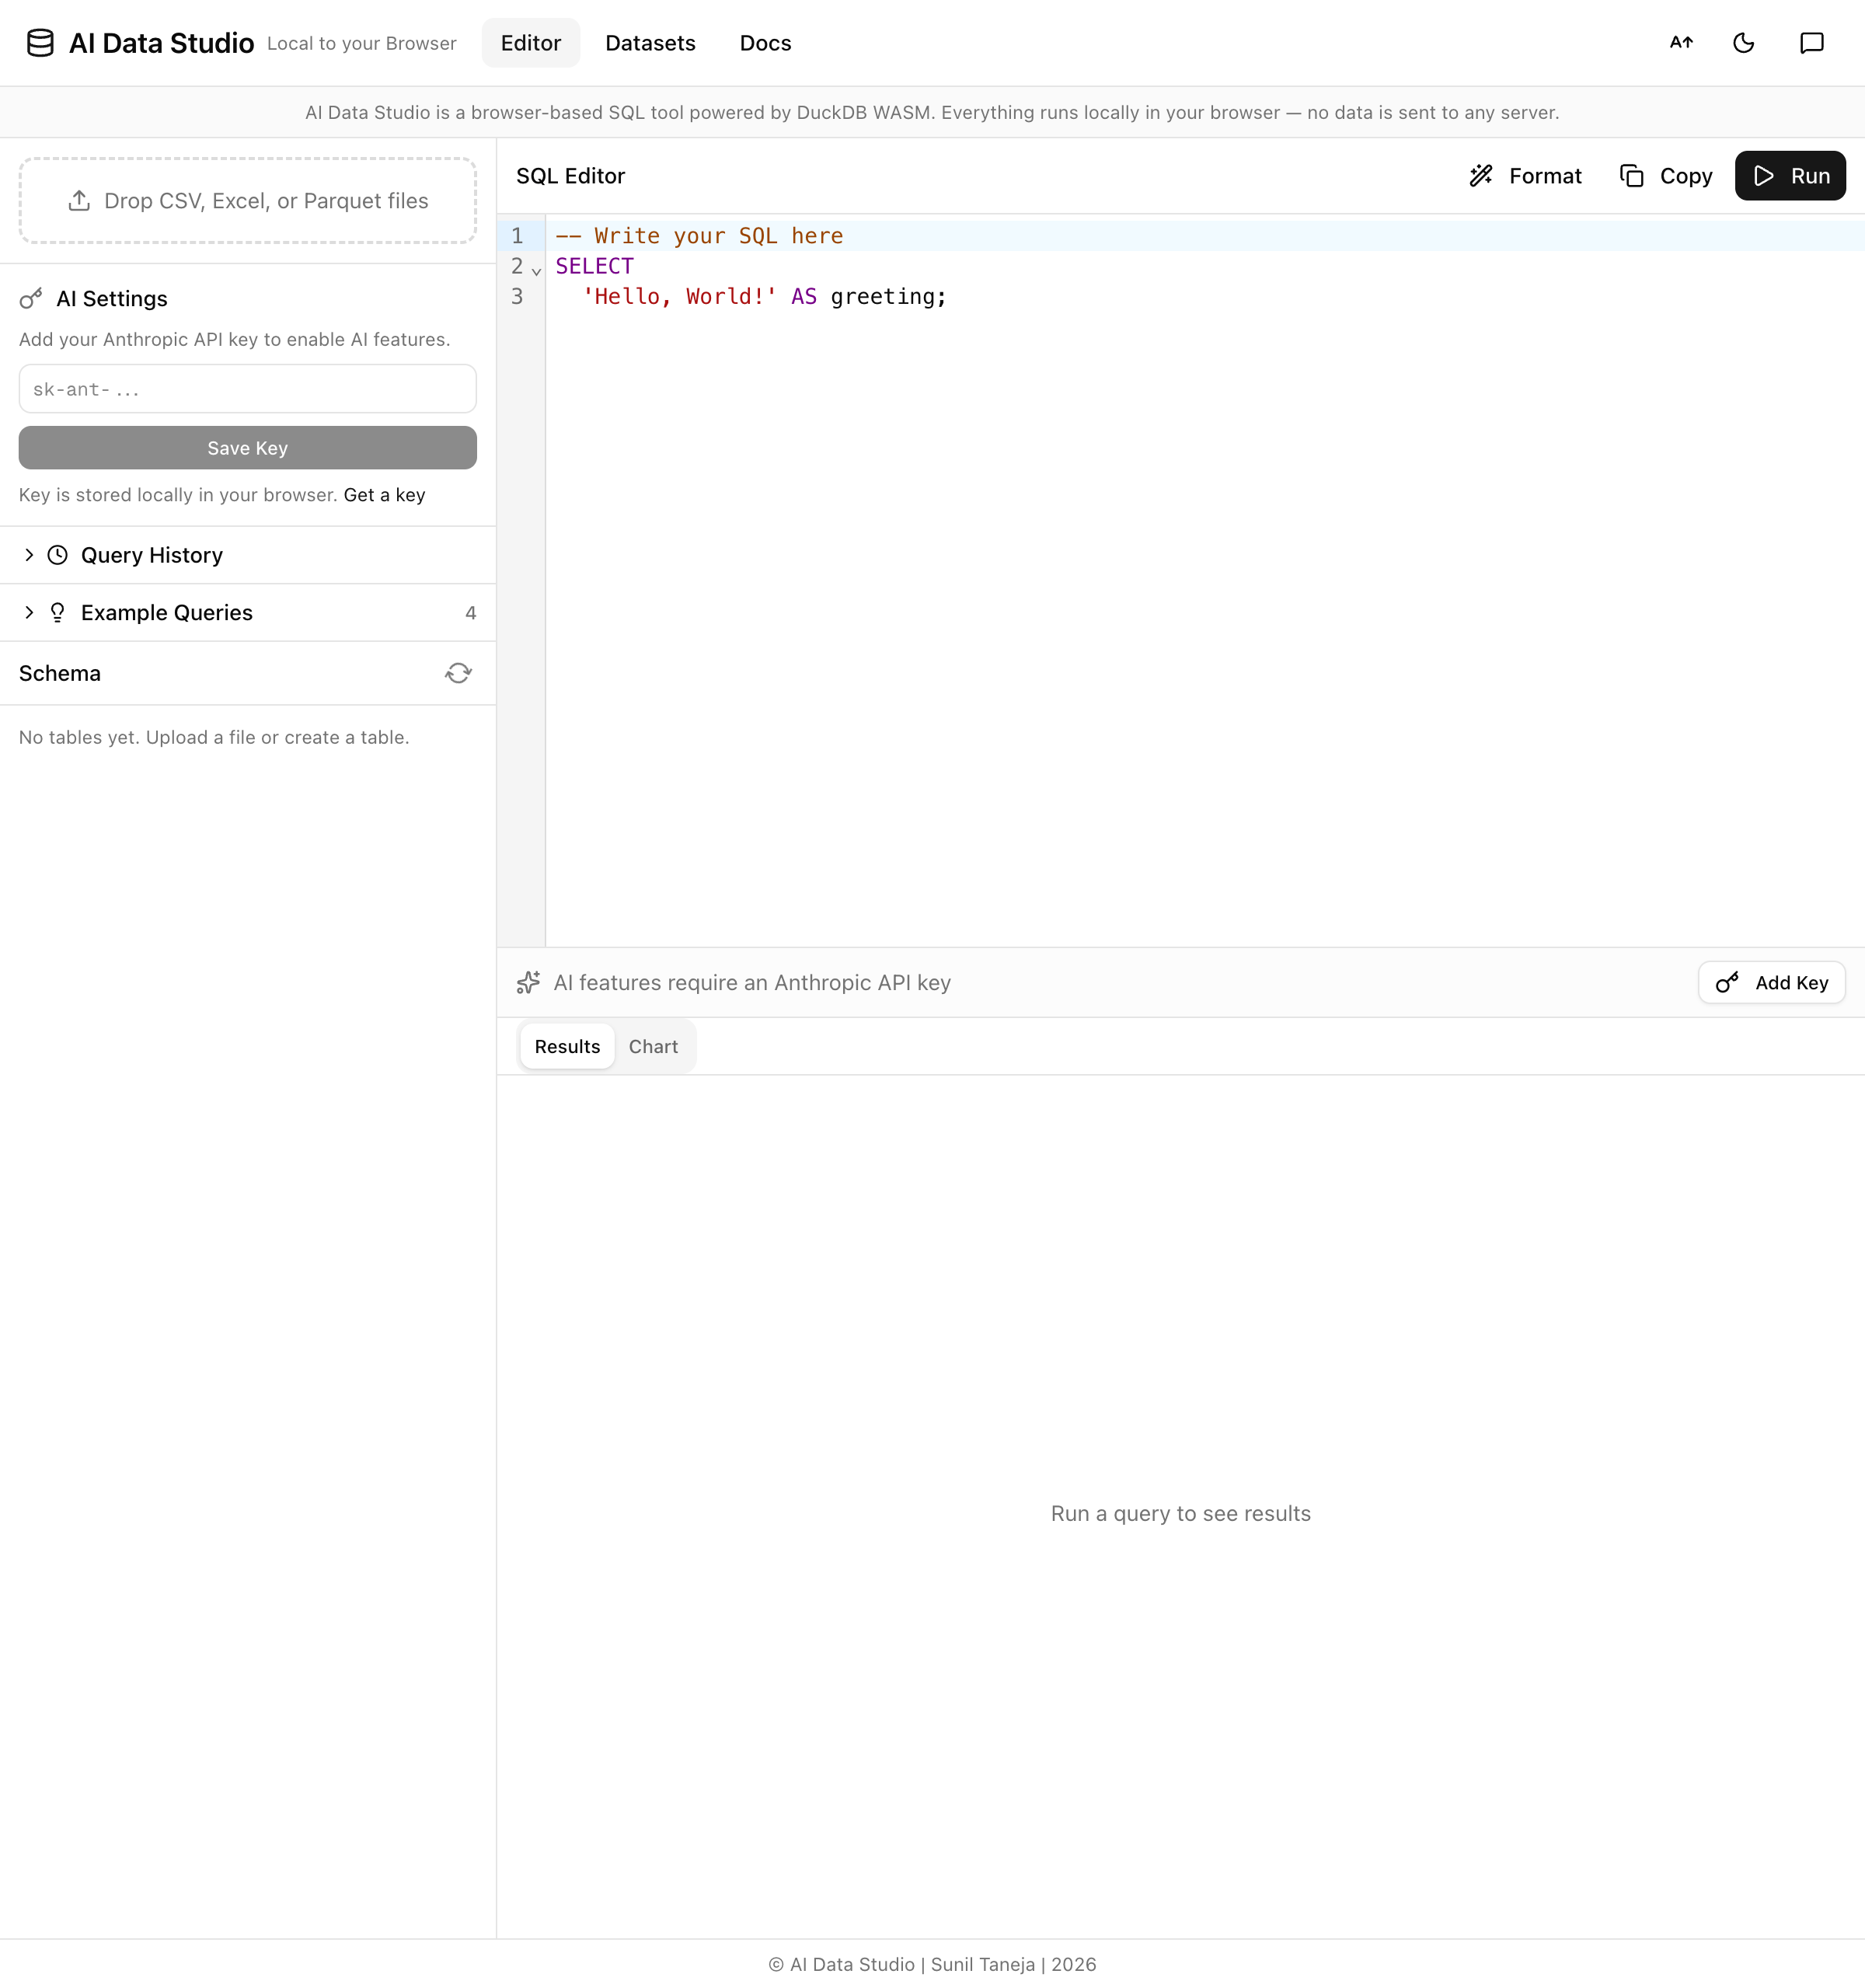Viewport: 1865px width, 1988px height.
Task: Toggle dark mode with the moon icon
Action: [x=1743, y=43]
